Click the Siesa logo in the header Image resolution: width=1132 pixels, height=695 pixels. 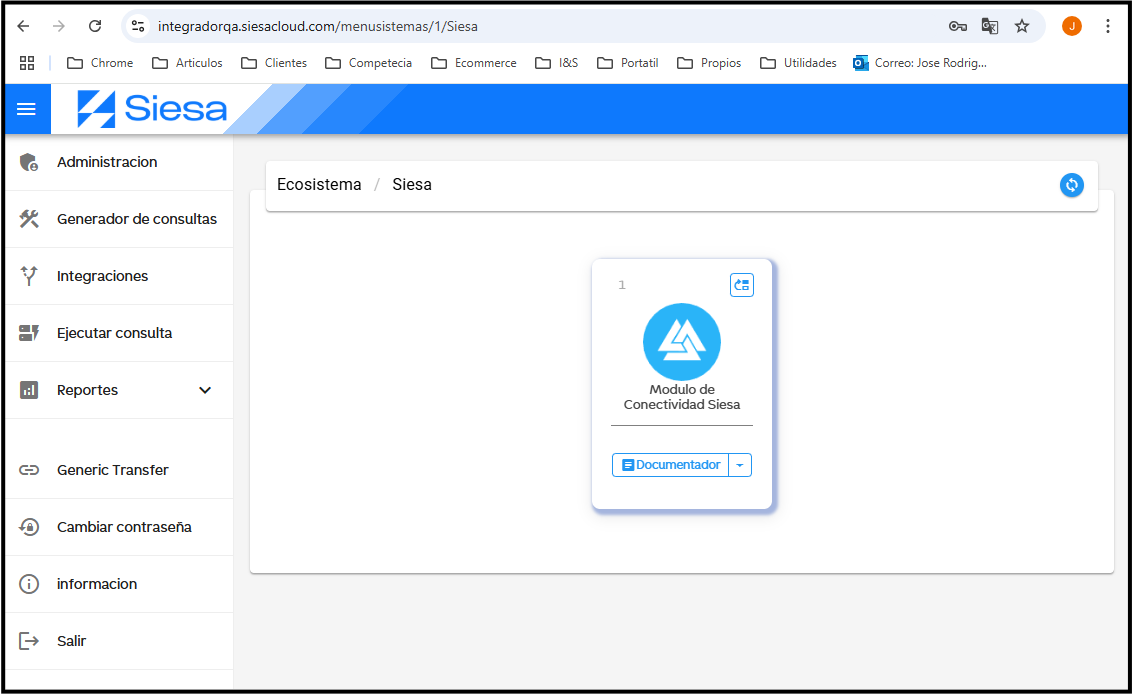point(153,109)
